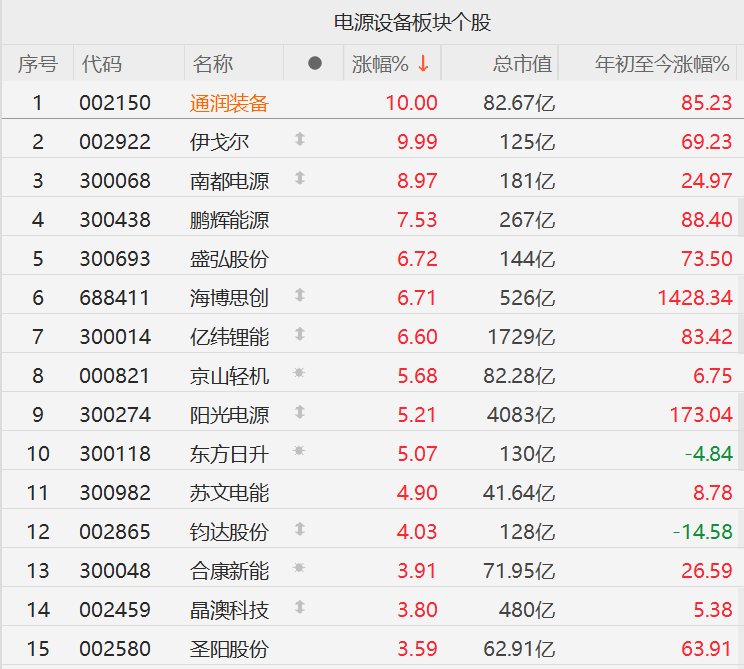Click the 代码 column header

coord(102,64)
